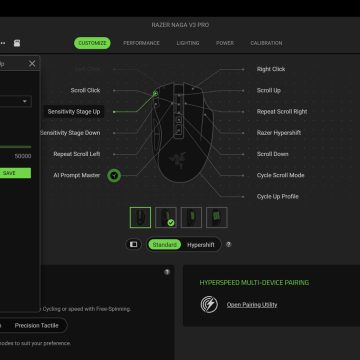Switch to Hypershift button mapping mode
The height and width of the screenshot is (360, 360).
pyautogui.click(x=201, y=245)
